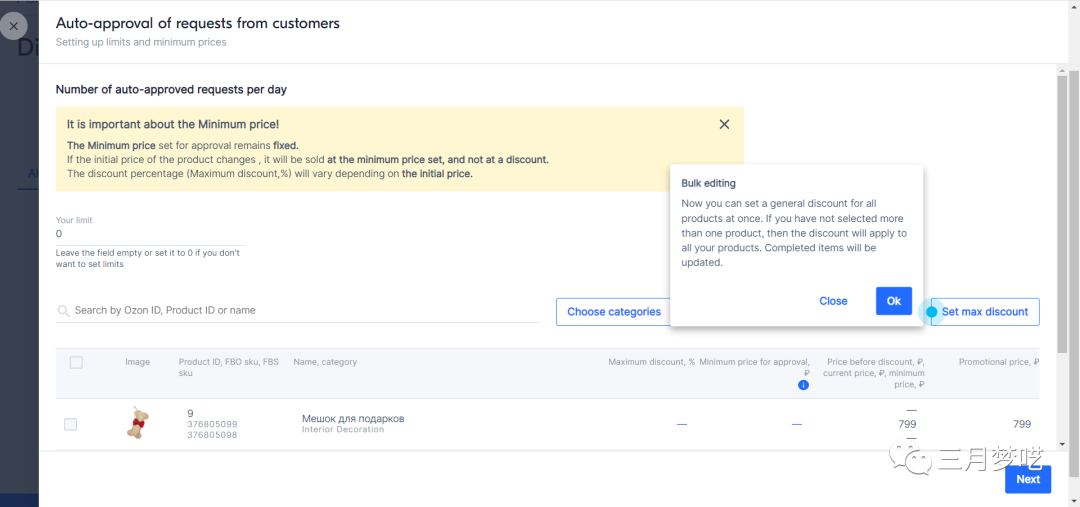The image size is (1080, 507).
Task: Close the auto-approval dialog with the X
Action: pos(14,26)
